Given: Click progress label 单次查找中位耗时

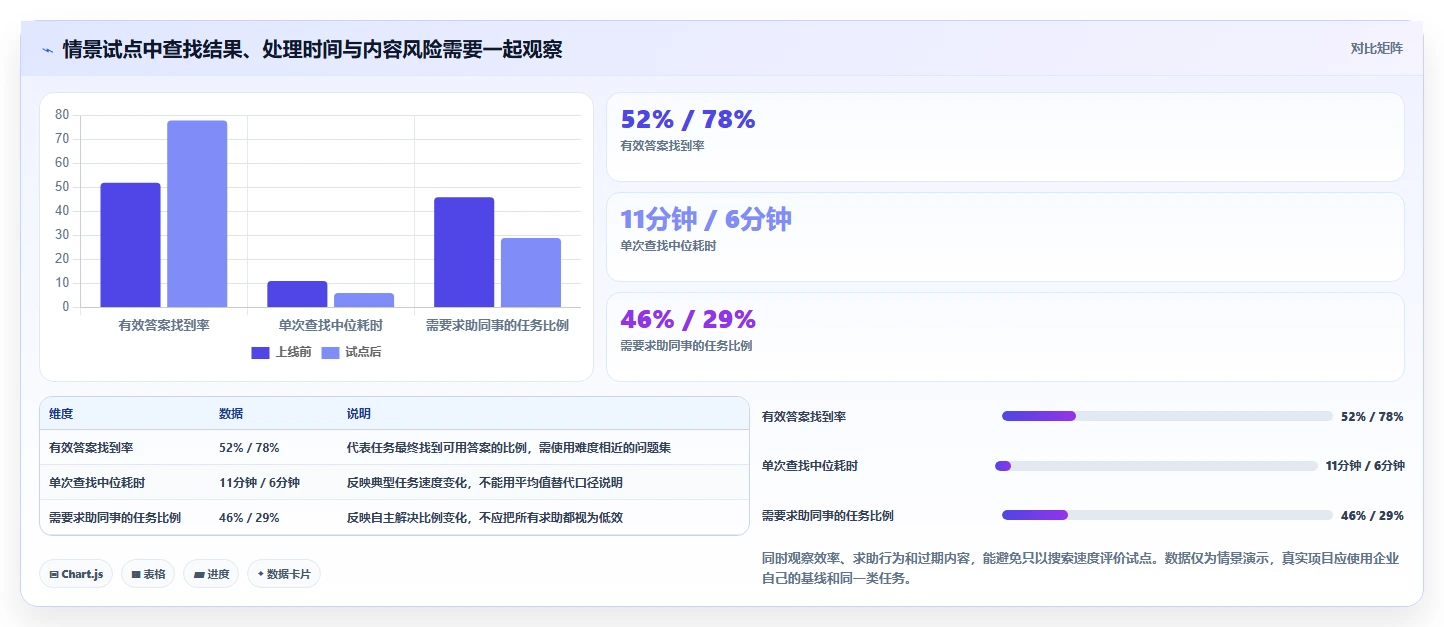Looking at the screenshot, I should point(810,466).
